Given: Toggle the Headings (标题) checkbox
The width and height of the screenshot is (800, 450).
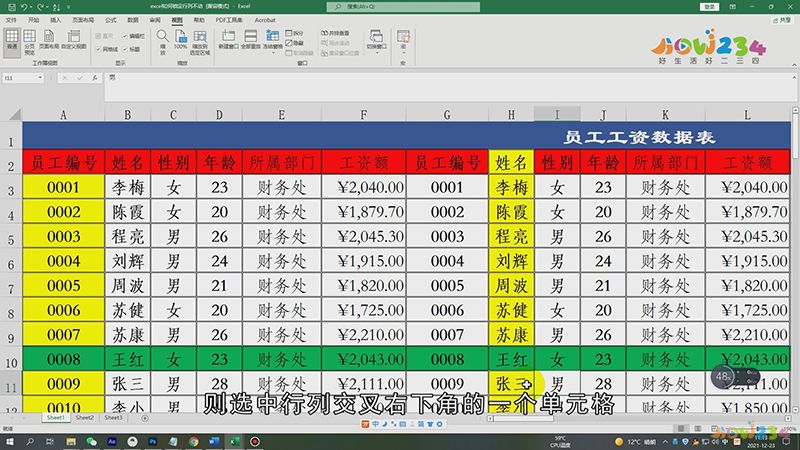Looking at the screenshot, I should click(x=131, y=49).
